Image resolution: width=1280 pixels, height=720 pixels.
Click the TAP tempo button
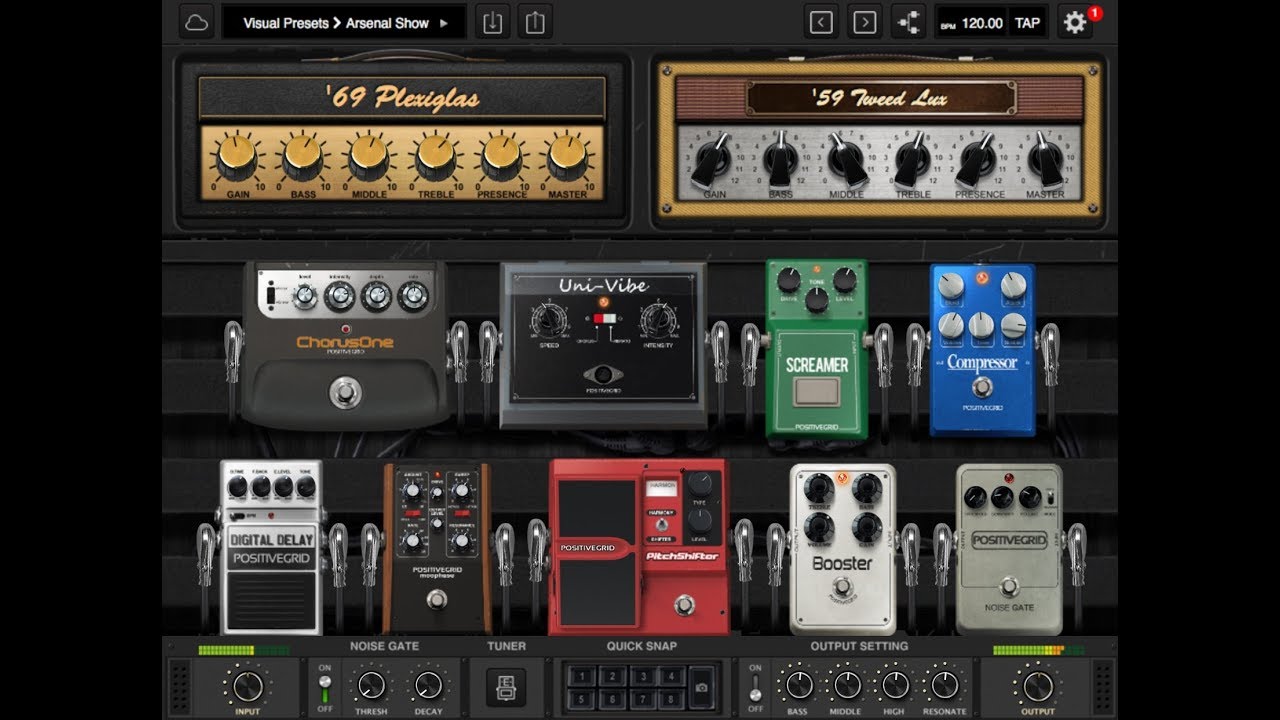1027,23
